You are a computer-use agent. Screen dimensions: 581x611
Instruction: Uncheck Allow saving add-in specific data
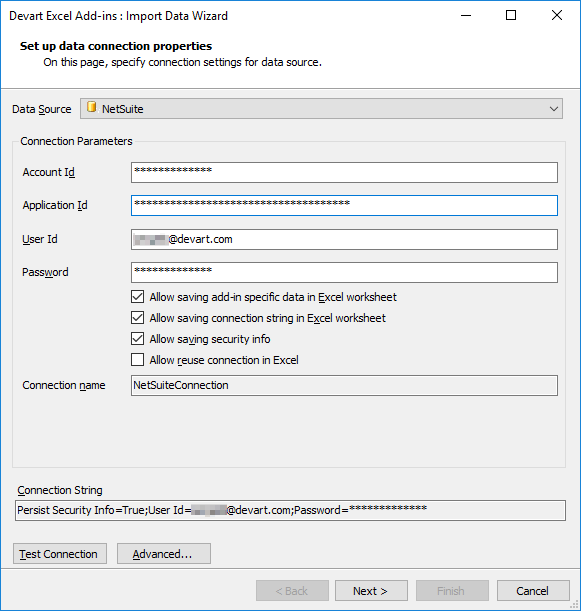pyautogui.click(x=138, y=297)
